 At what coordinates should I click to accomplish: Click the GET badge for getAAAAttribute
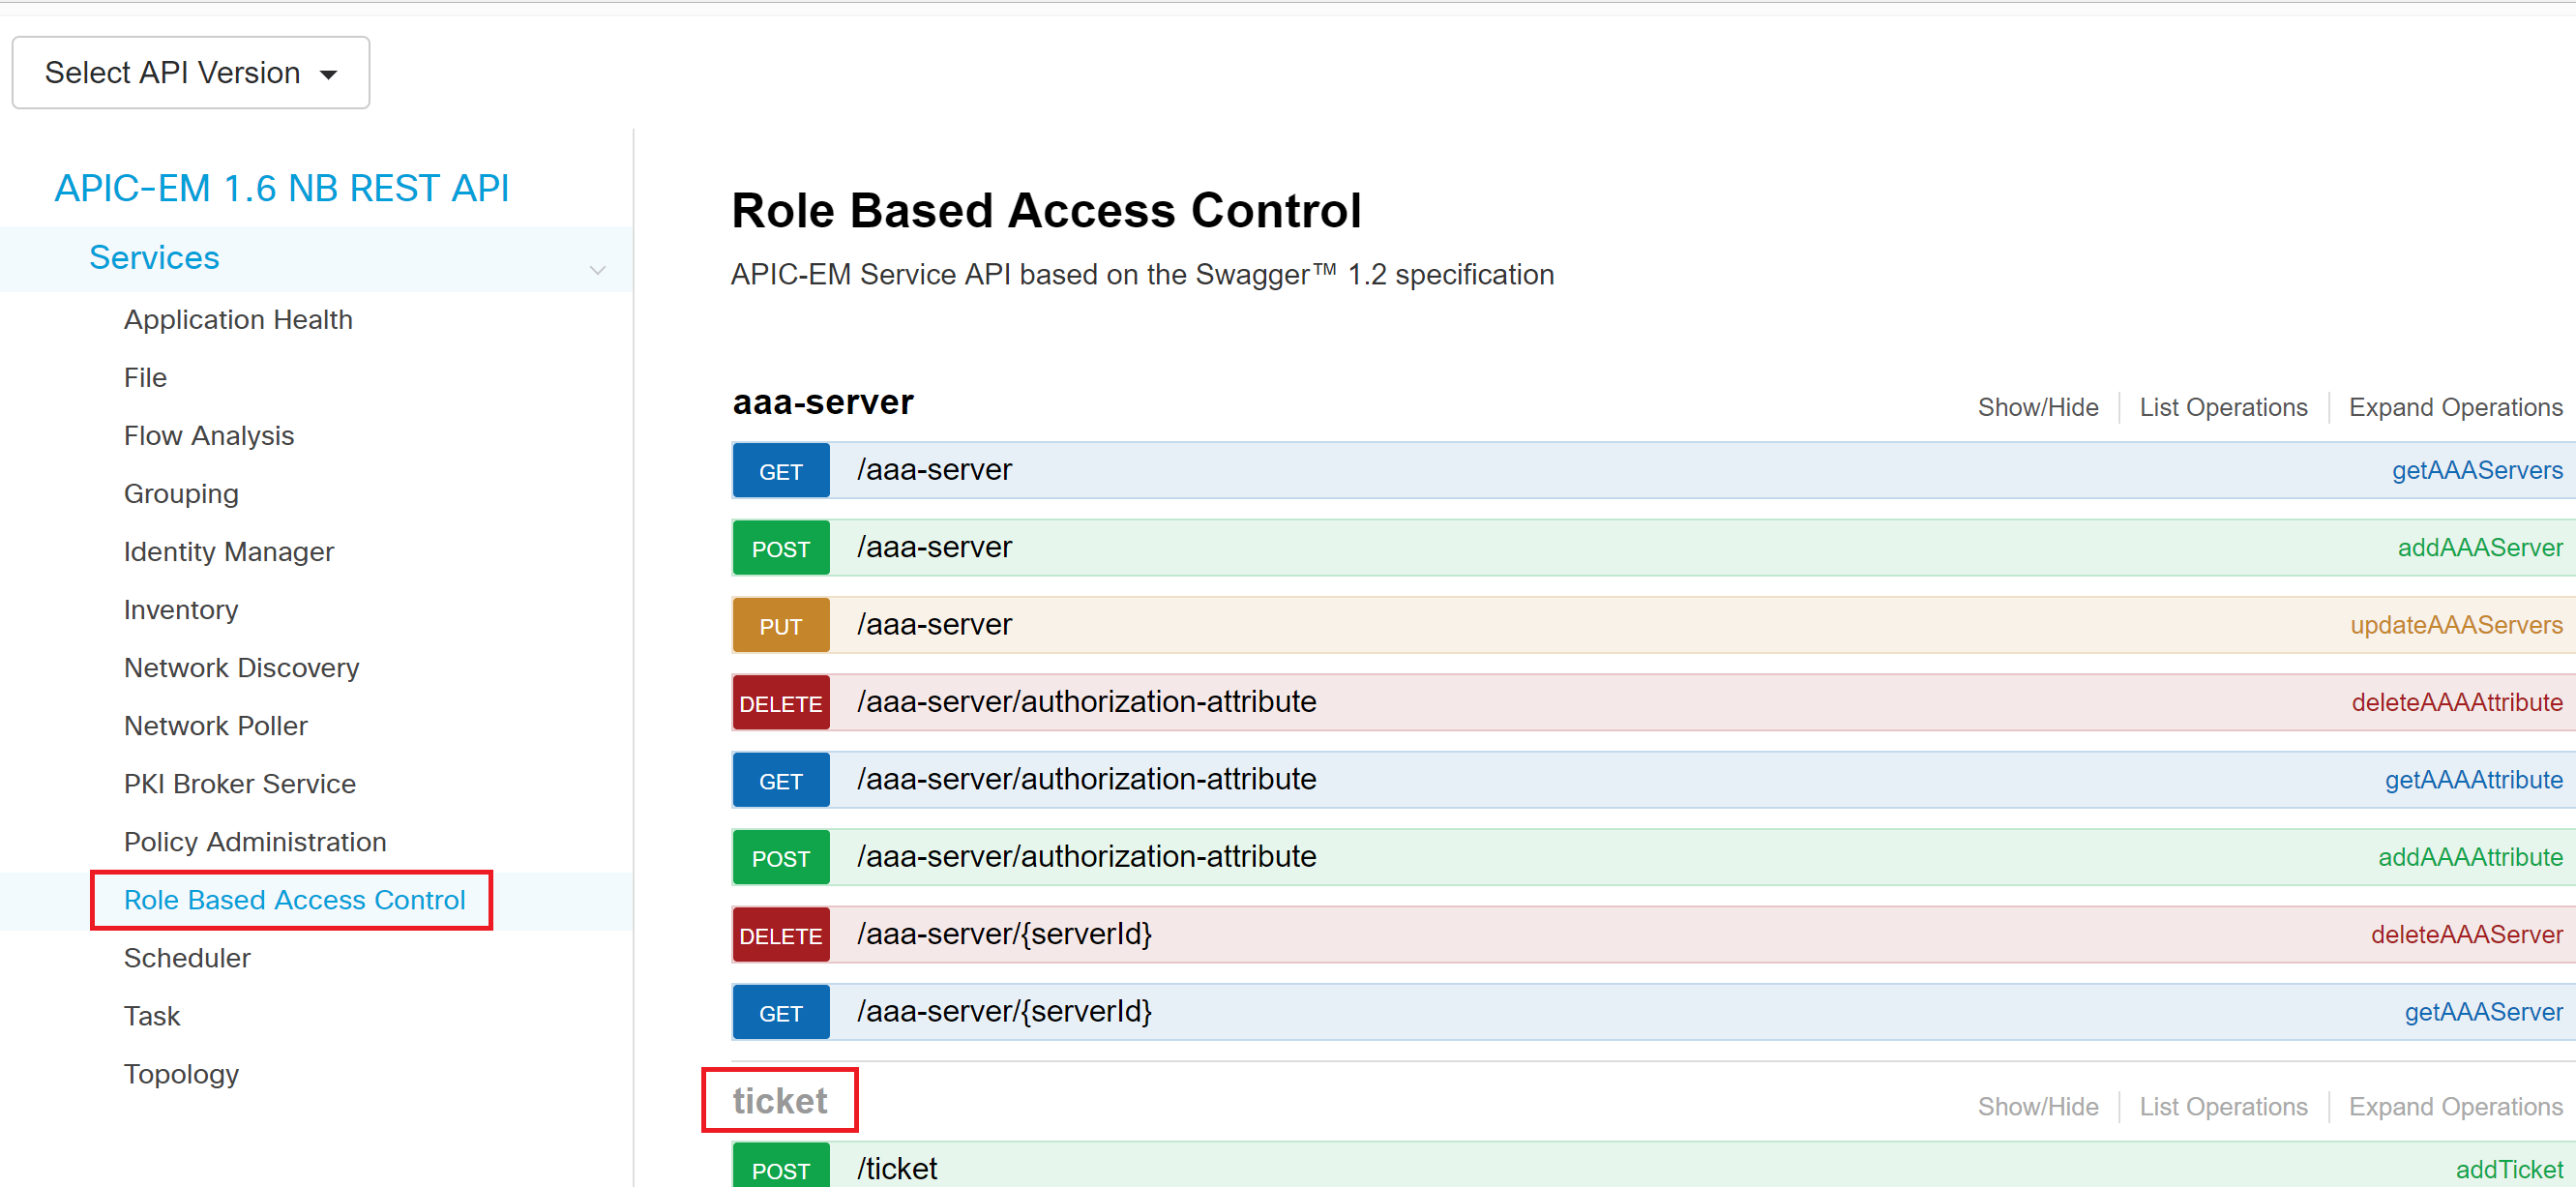780,781
